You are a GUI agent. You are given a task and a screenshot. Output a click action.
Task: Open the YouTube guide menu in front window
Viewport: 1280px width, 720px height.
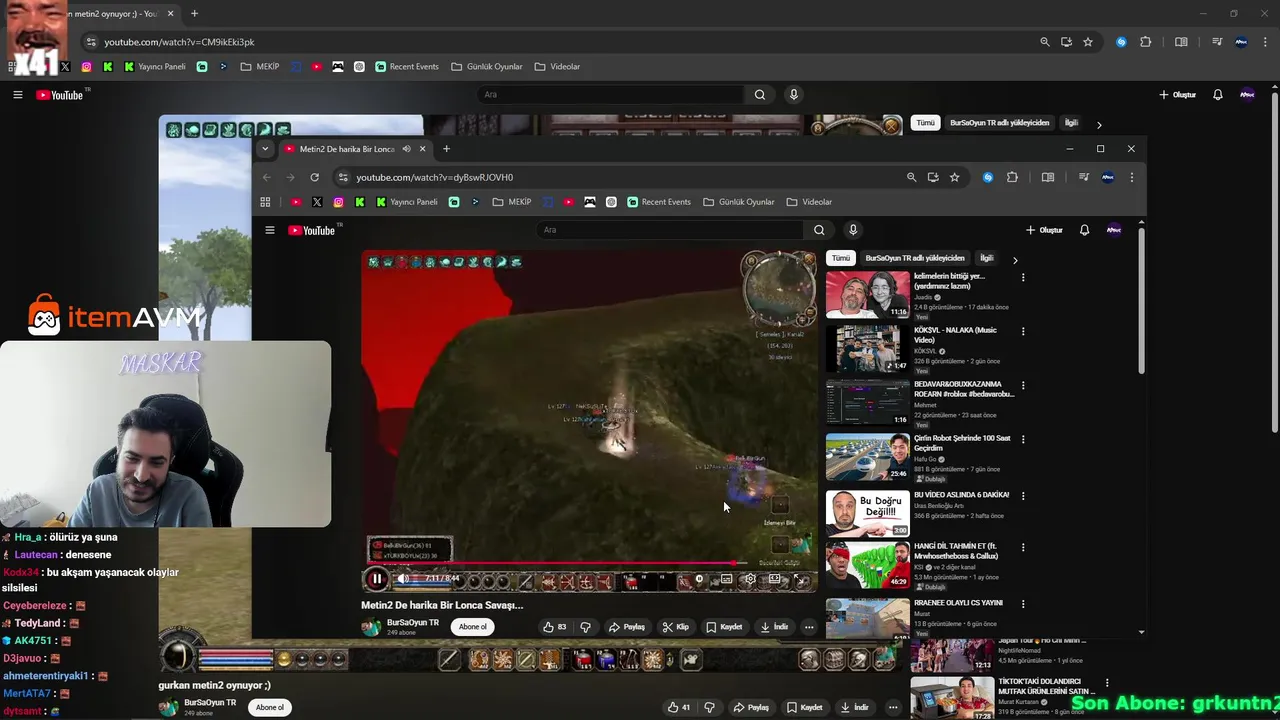coord(269,230)
